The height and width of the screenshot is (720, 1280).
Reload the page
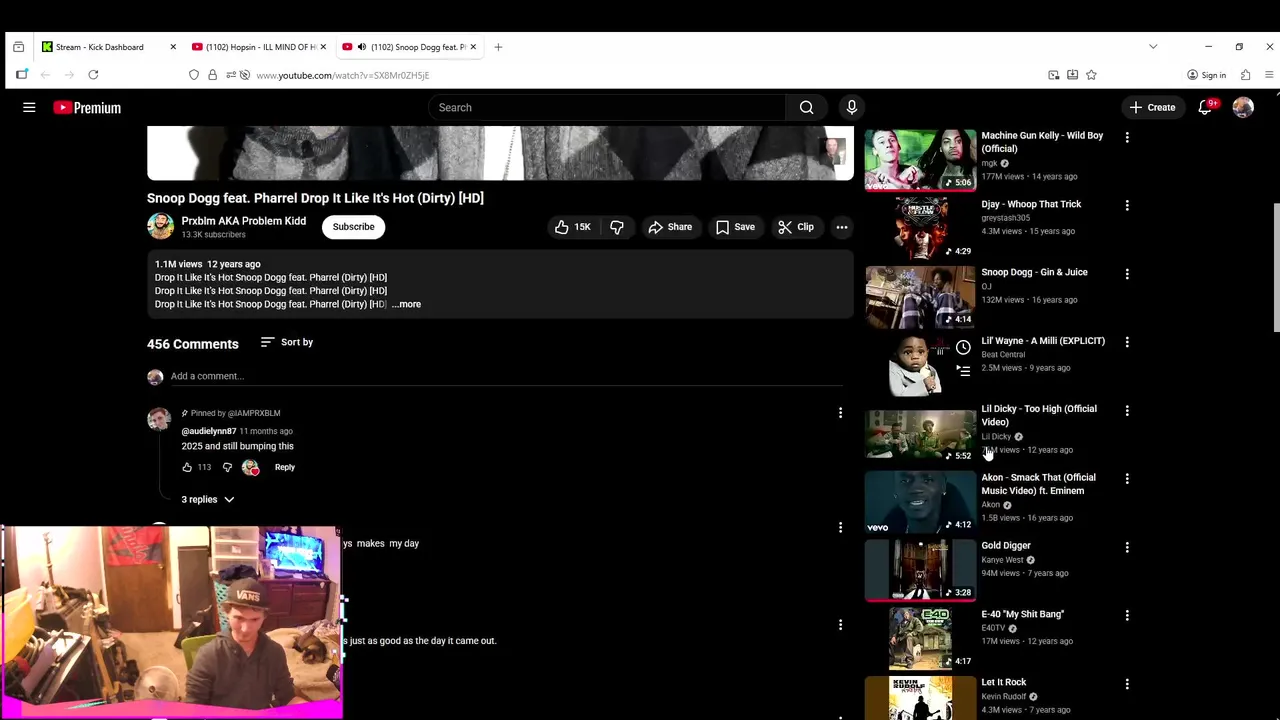point(93,75)
